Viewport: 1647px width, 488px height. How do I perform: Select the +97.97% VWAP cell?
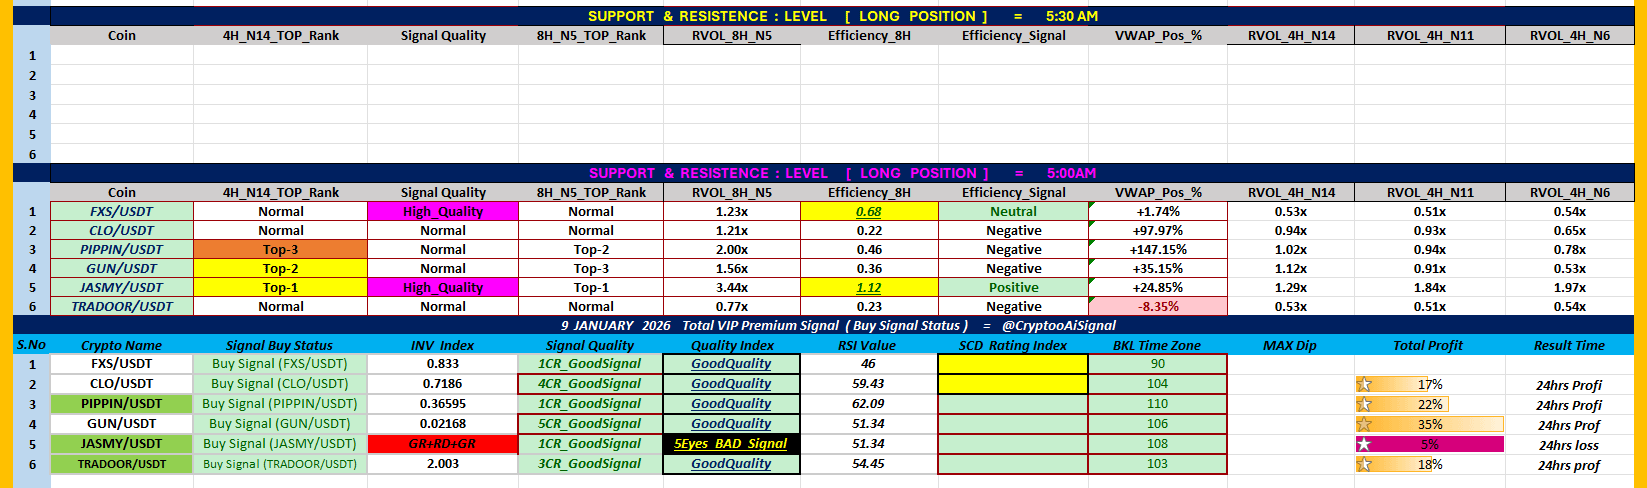(1158, 231)
